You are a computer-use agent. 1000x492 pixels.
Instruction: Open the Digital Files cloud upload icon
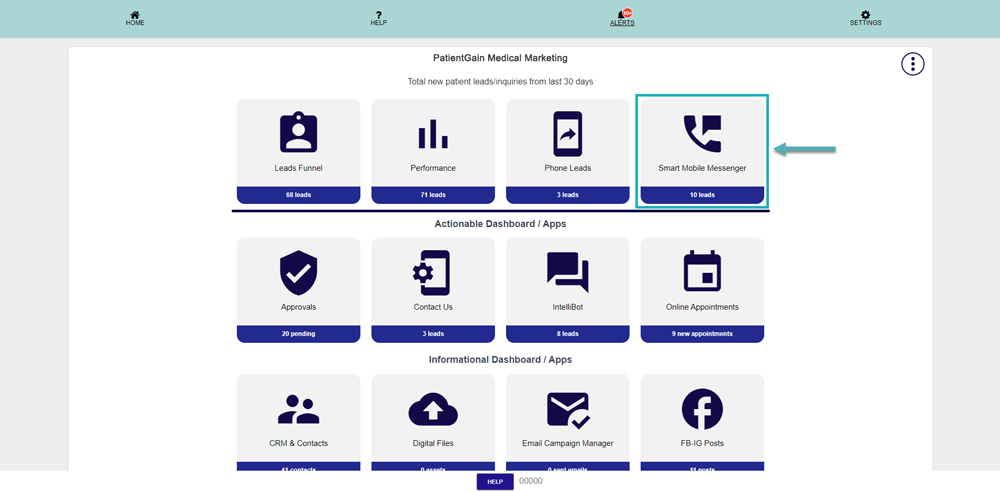pyautogui.click(x=433, y=410)
